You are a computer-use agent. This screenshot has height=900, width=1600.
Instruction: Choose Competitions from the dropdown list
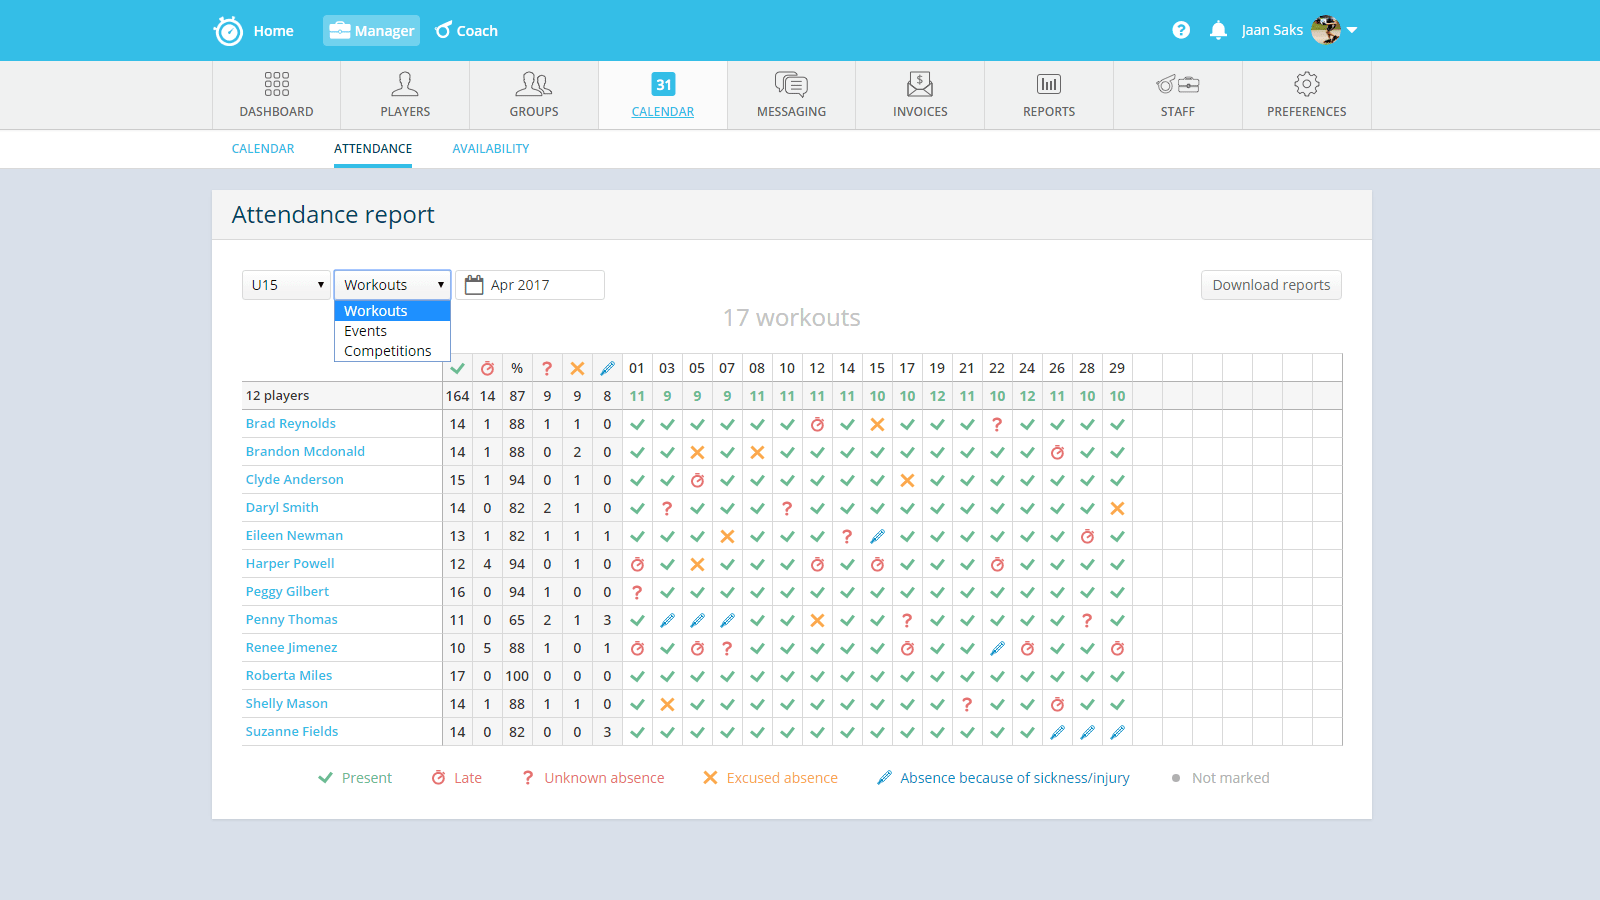point(388,351)
